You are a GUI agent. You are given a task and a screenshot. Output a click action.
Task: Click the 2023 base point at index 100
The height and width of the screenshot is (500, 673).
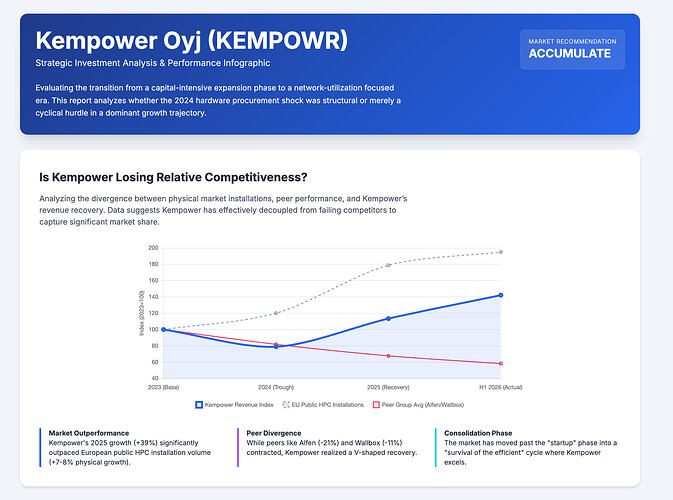tap(164, 330)
